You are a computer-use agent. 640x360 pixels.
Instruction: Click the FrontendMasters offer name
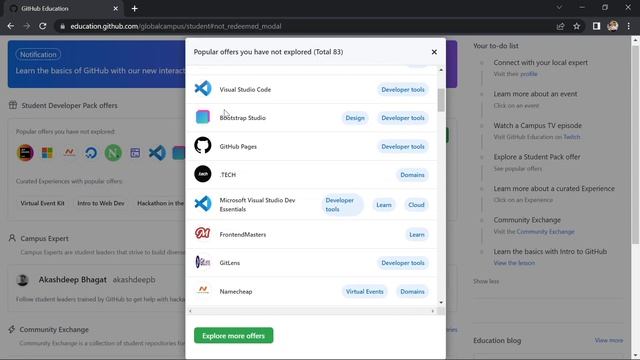(x=242, y=235)
